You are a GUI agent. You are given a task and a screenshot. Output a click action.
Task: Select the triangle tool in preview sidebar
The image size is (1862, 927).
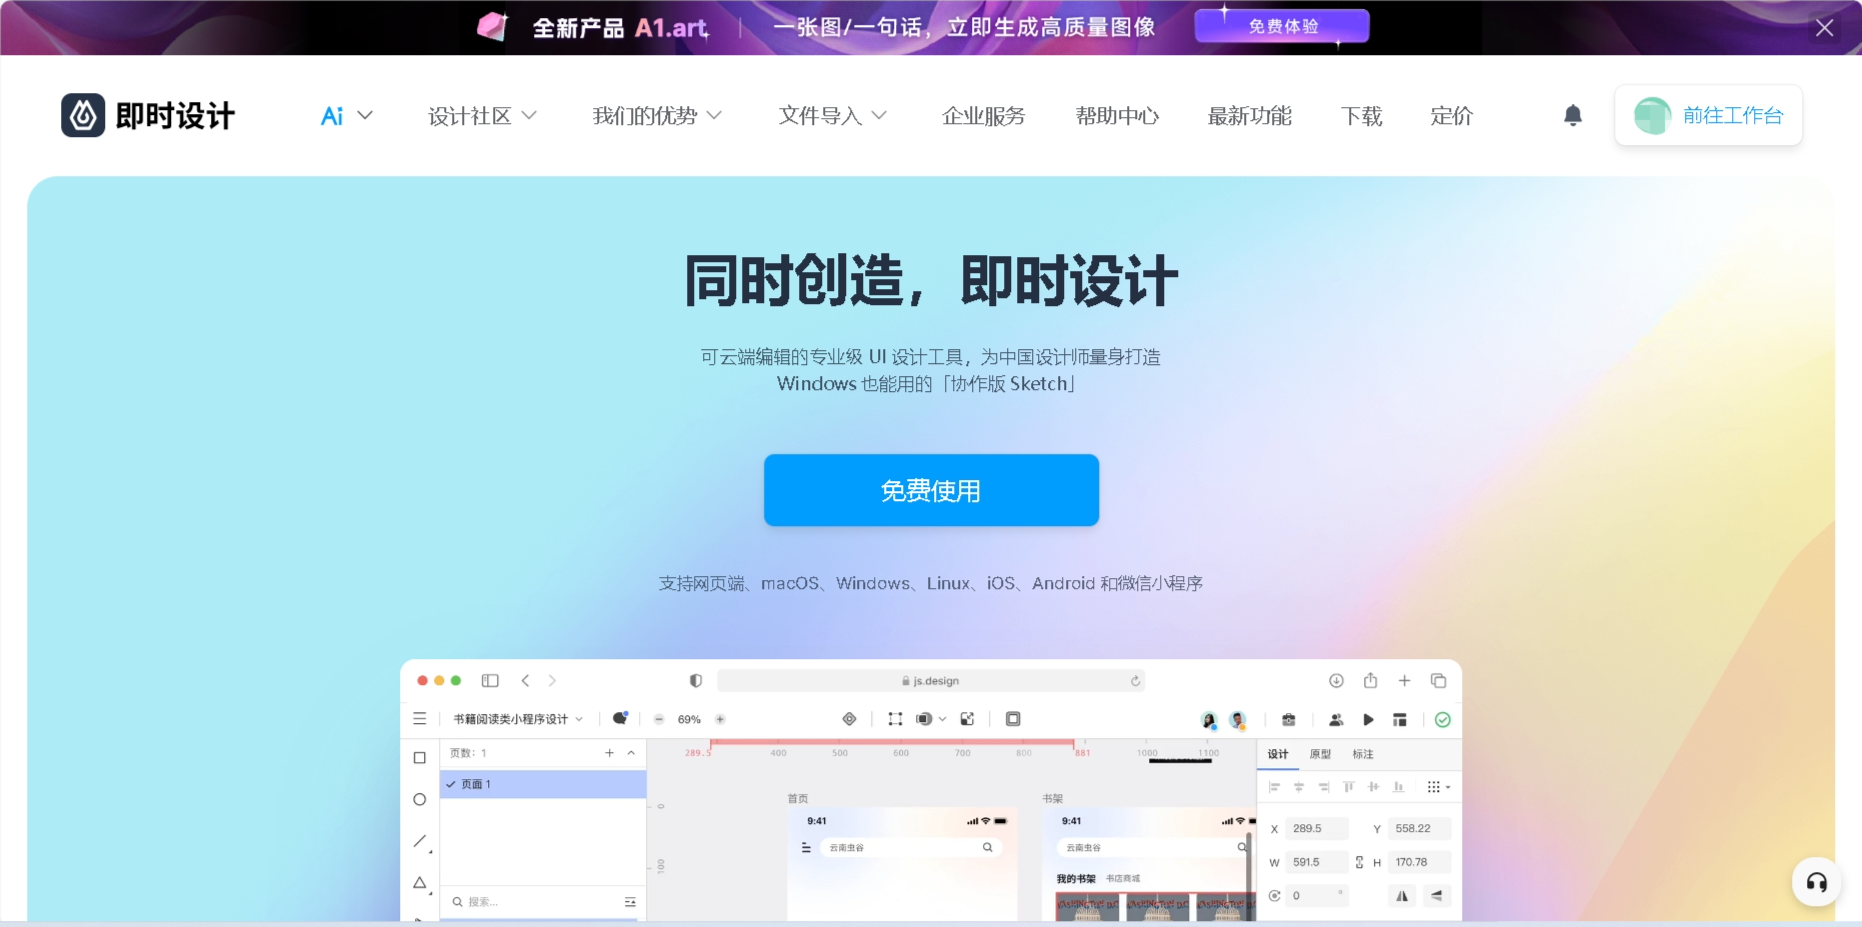[x=421, y=883]
